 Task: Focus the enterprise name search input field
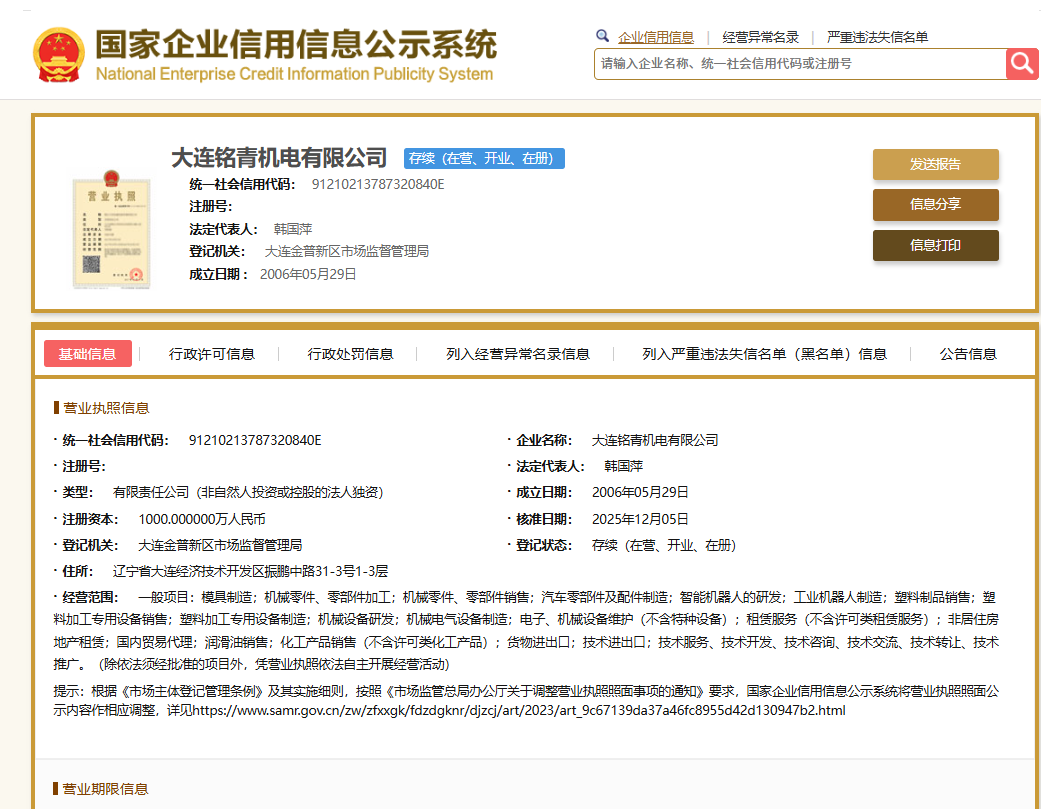pos(800,64)
